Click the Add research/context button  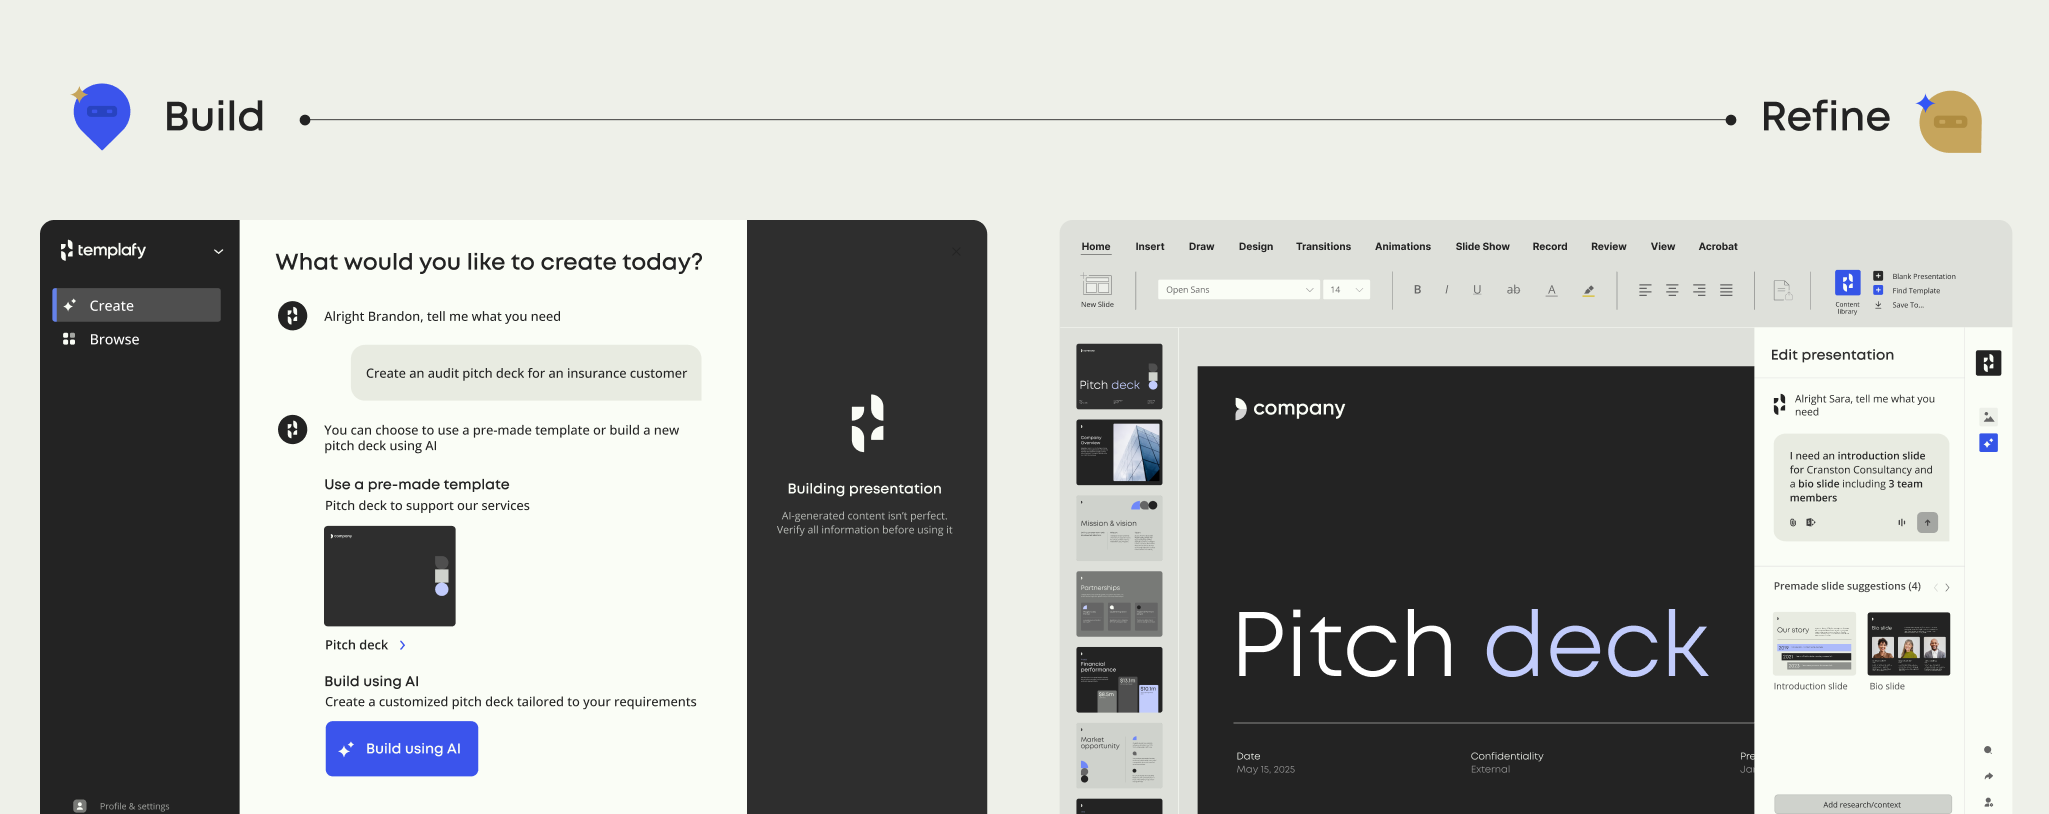click(x=1862, y=804)
